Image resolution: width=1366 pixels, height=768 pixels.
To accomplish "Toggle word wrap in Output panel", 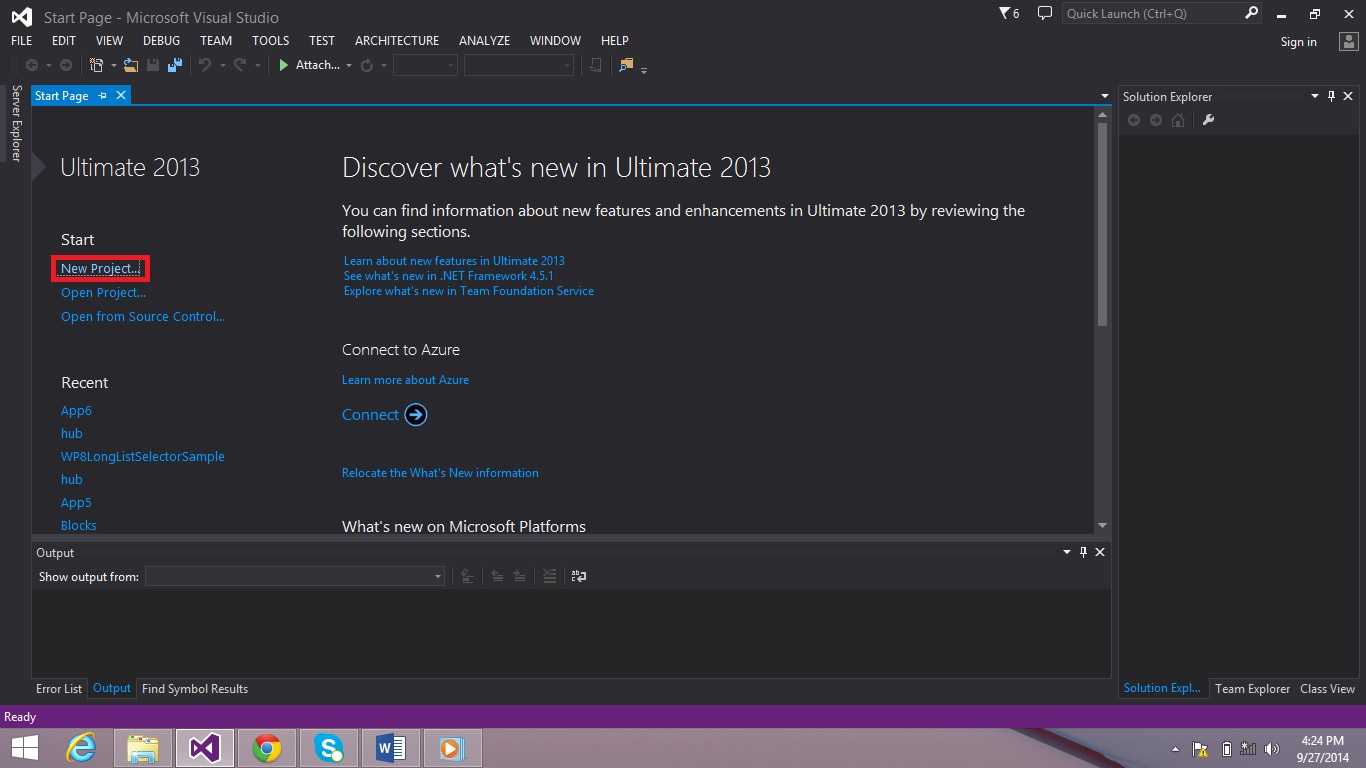I will [579, 576].
